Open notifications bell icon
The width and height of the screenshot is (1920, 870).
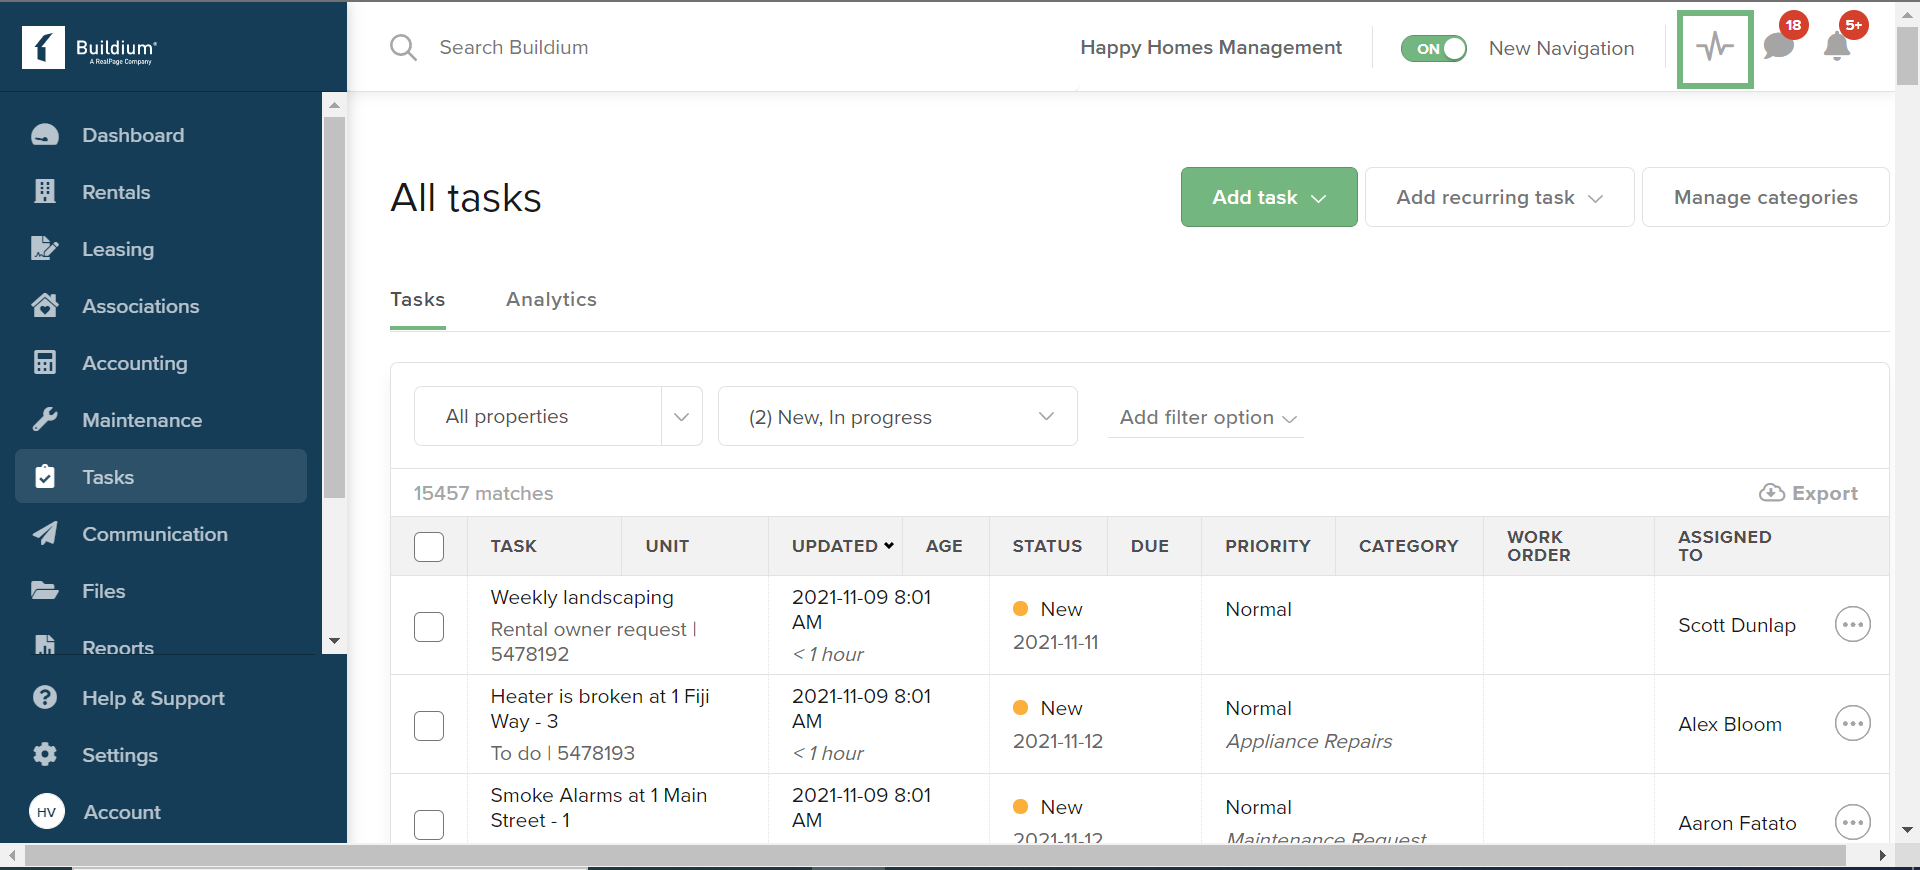click(x=1837, y=47)
